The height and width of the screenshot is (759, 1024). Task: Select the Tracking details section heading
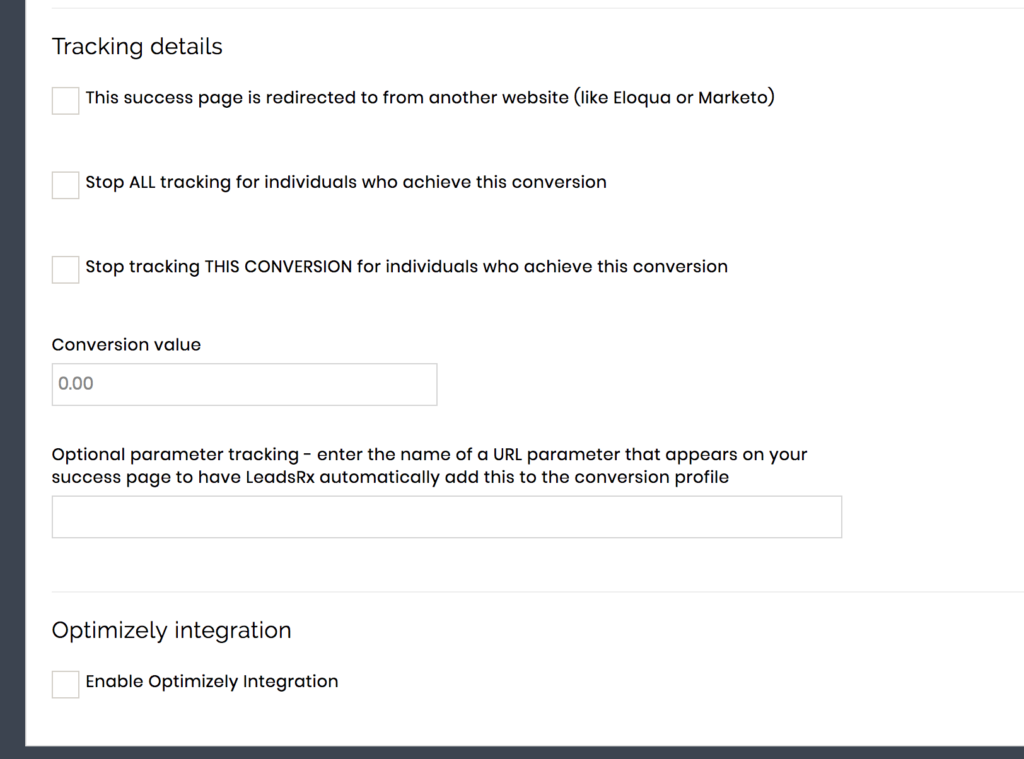pyautogui.click(x=137, y=46)
